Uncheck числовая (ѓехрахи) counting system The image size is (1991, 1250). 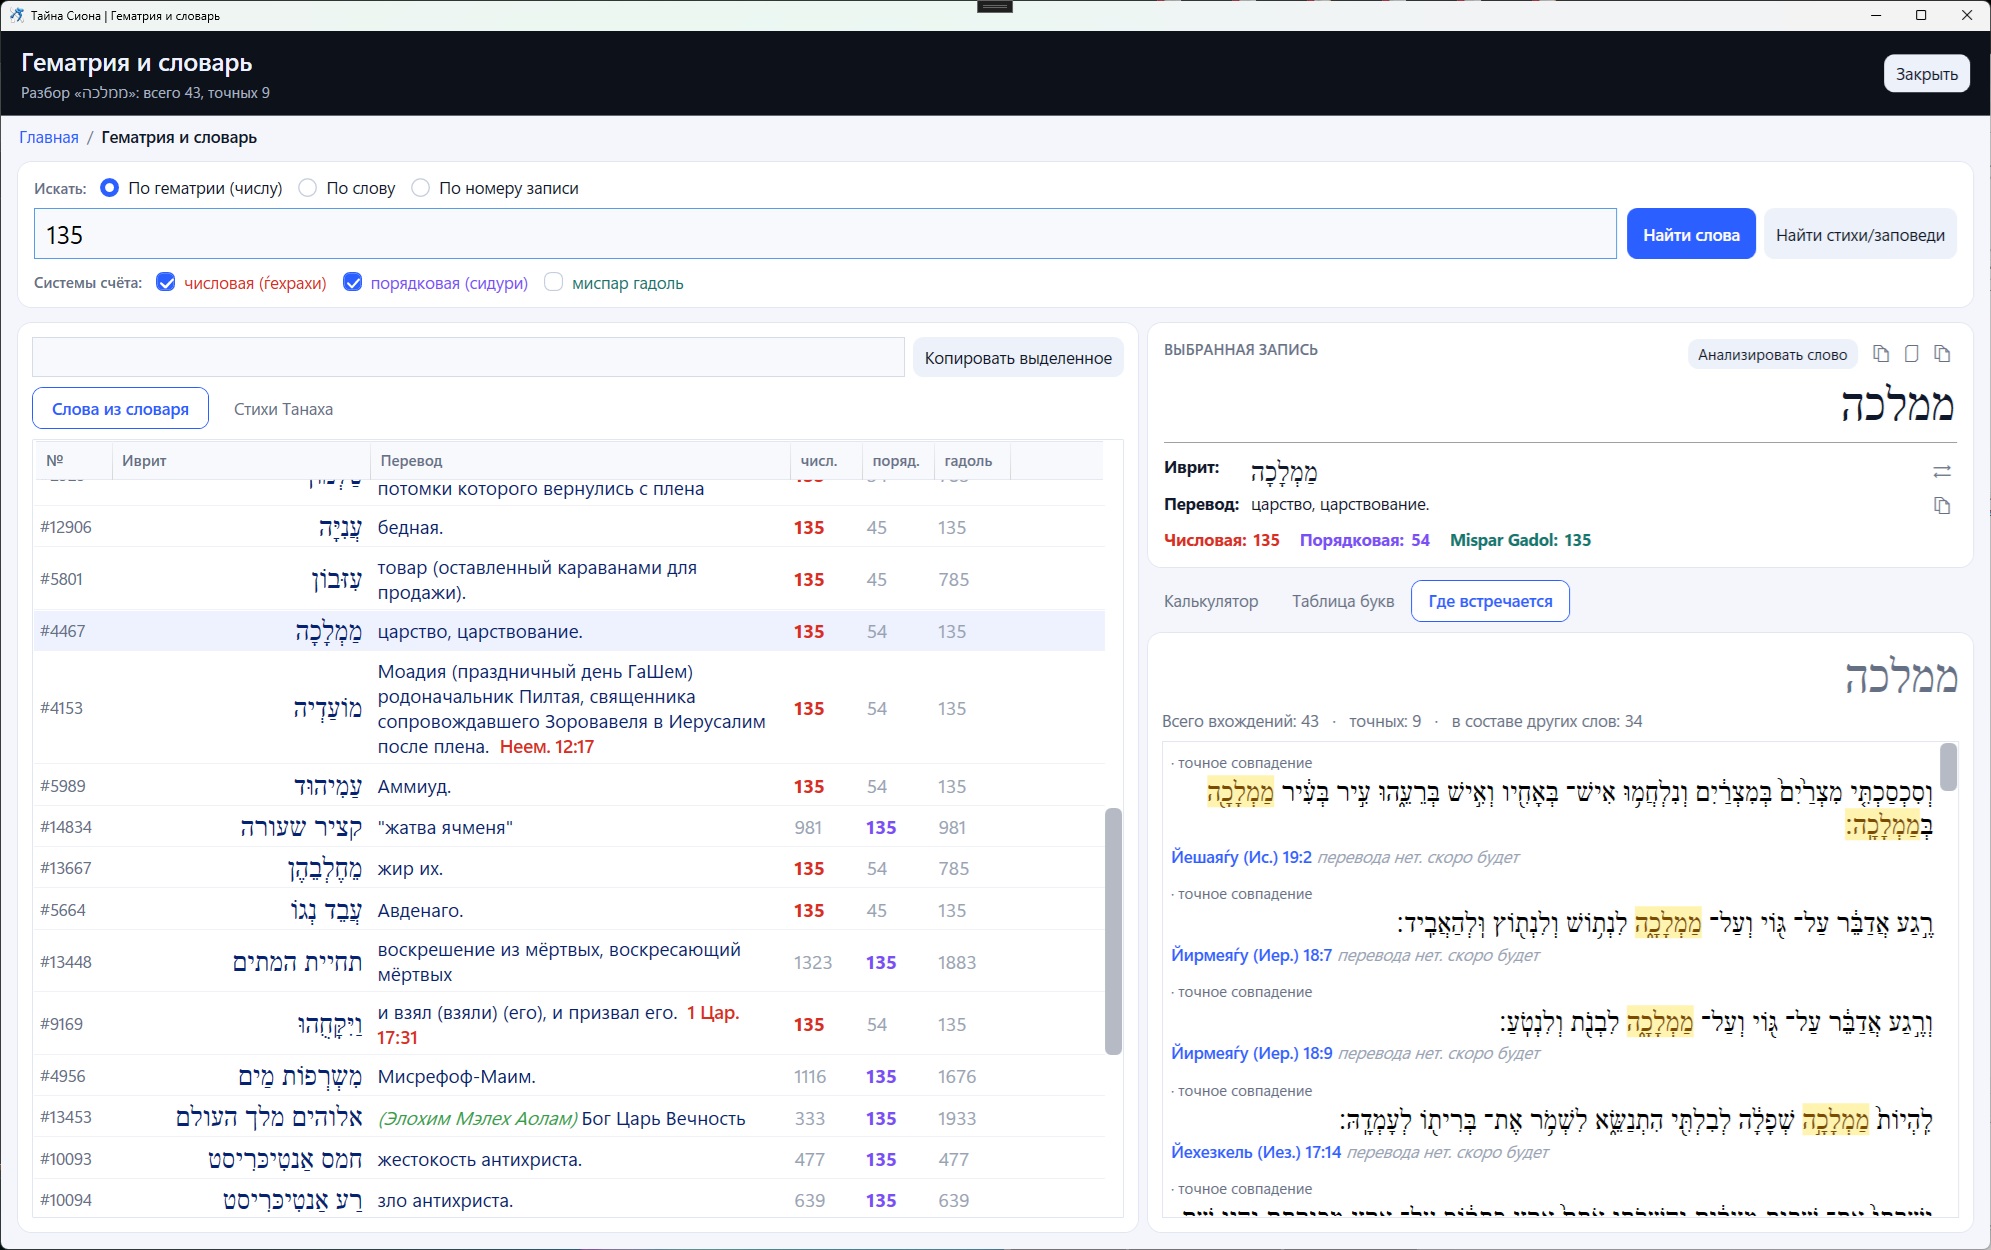click(166, 282)
